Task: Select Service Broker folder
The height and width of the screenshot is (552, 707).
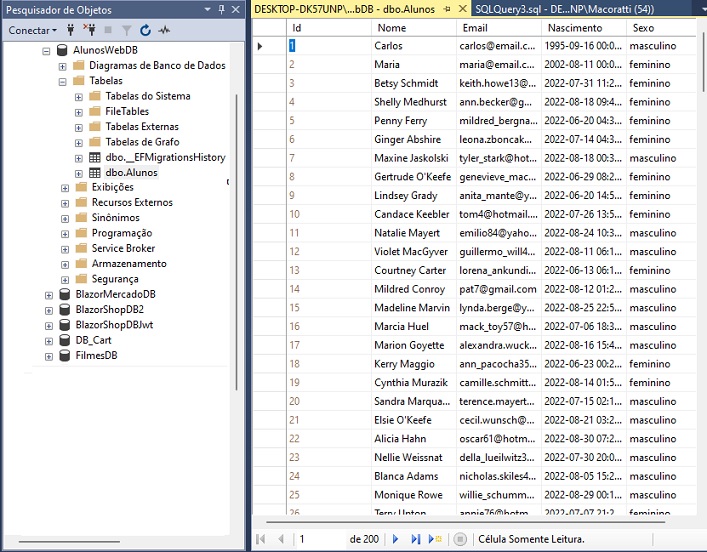Action: 123,248
